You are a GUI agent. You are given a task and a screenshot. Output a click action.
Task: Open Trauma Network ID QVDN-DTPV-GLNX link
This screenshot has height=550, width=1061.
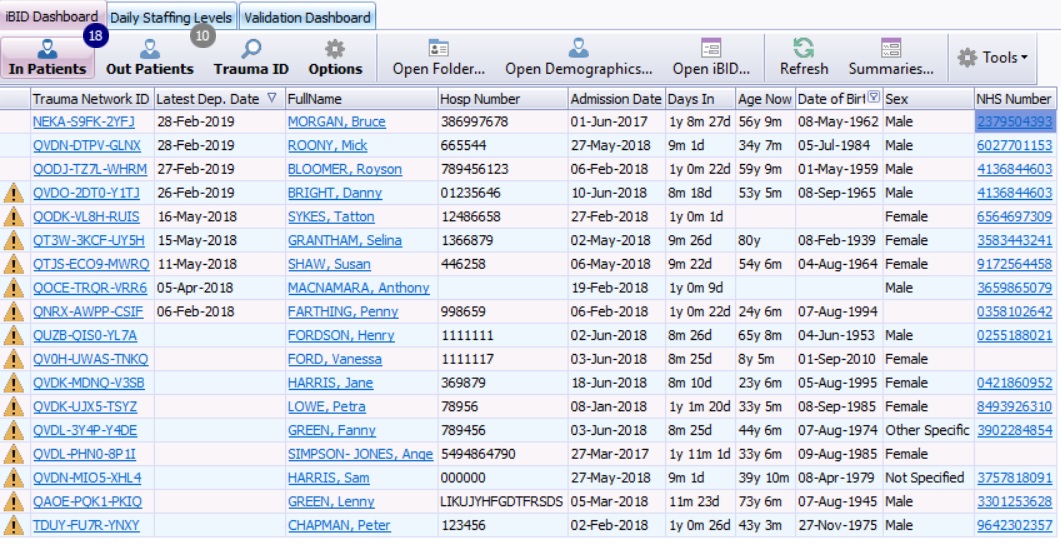tap(86, 146)
